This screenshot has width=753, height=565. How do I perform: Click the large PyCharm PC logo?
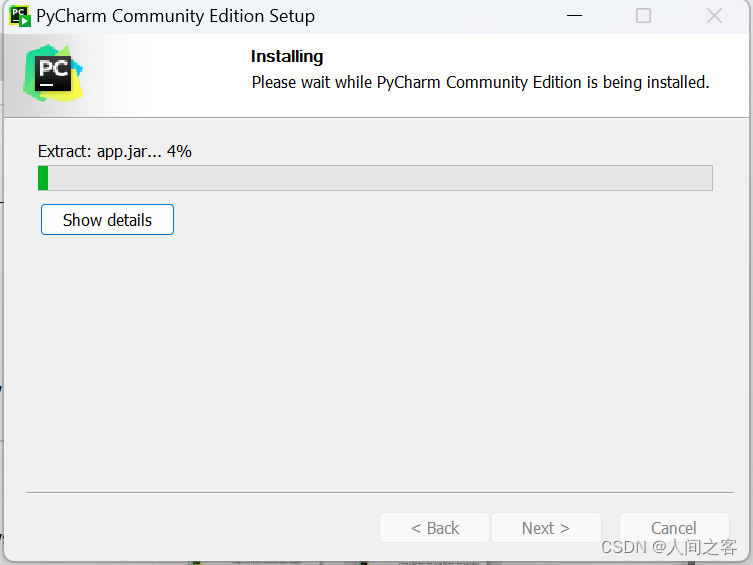point(53,73)
